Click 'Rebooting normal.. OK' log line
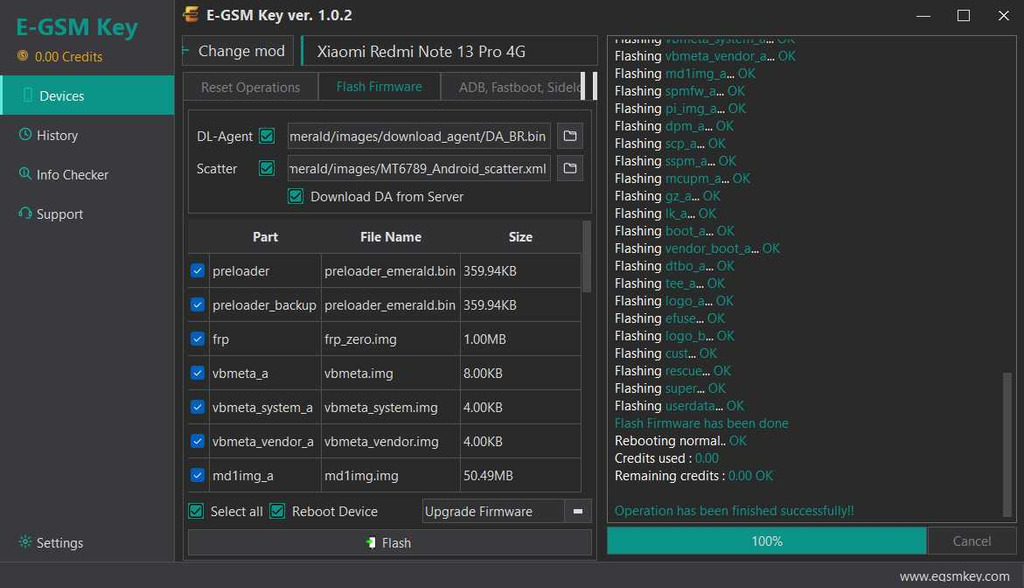 (x=680, y=441)
